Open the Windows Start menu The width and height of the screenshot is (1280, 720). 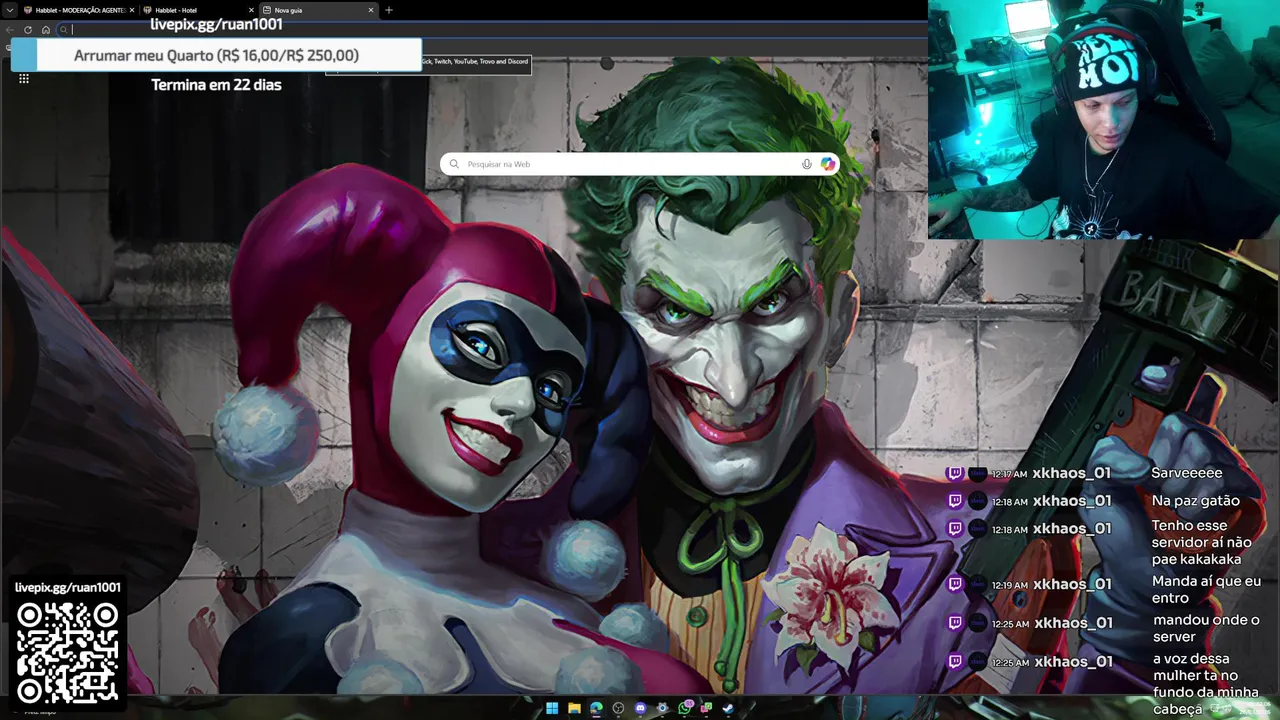552,708
